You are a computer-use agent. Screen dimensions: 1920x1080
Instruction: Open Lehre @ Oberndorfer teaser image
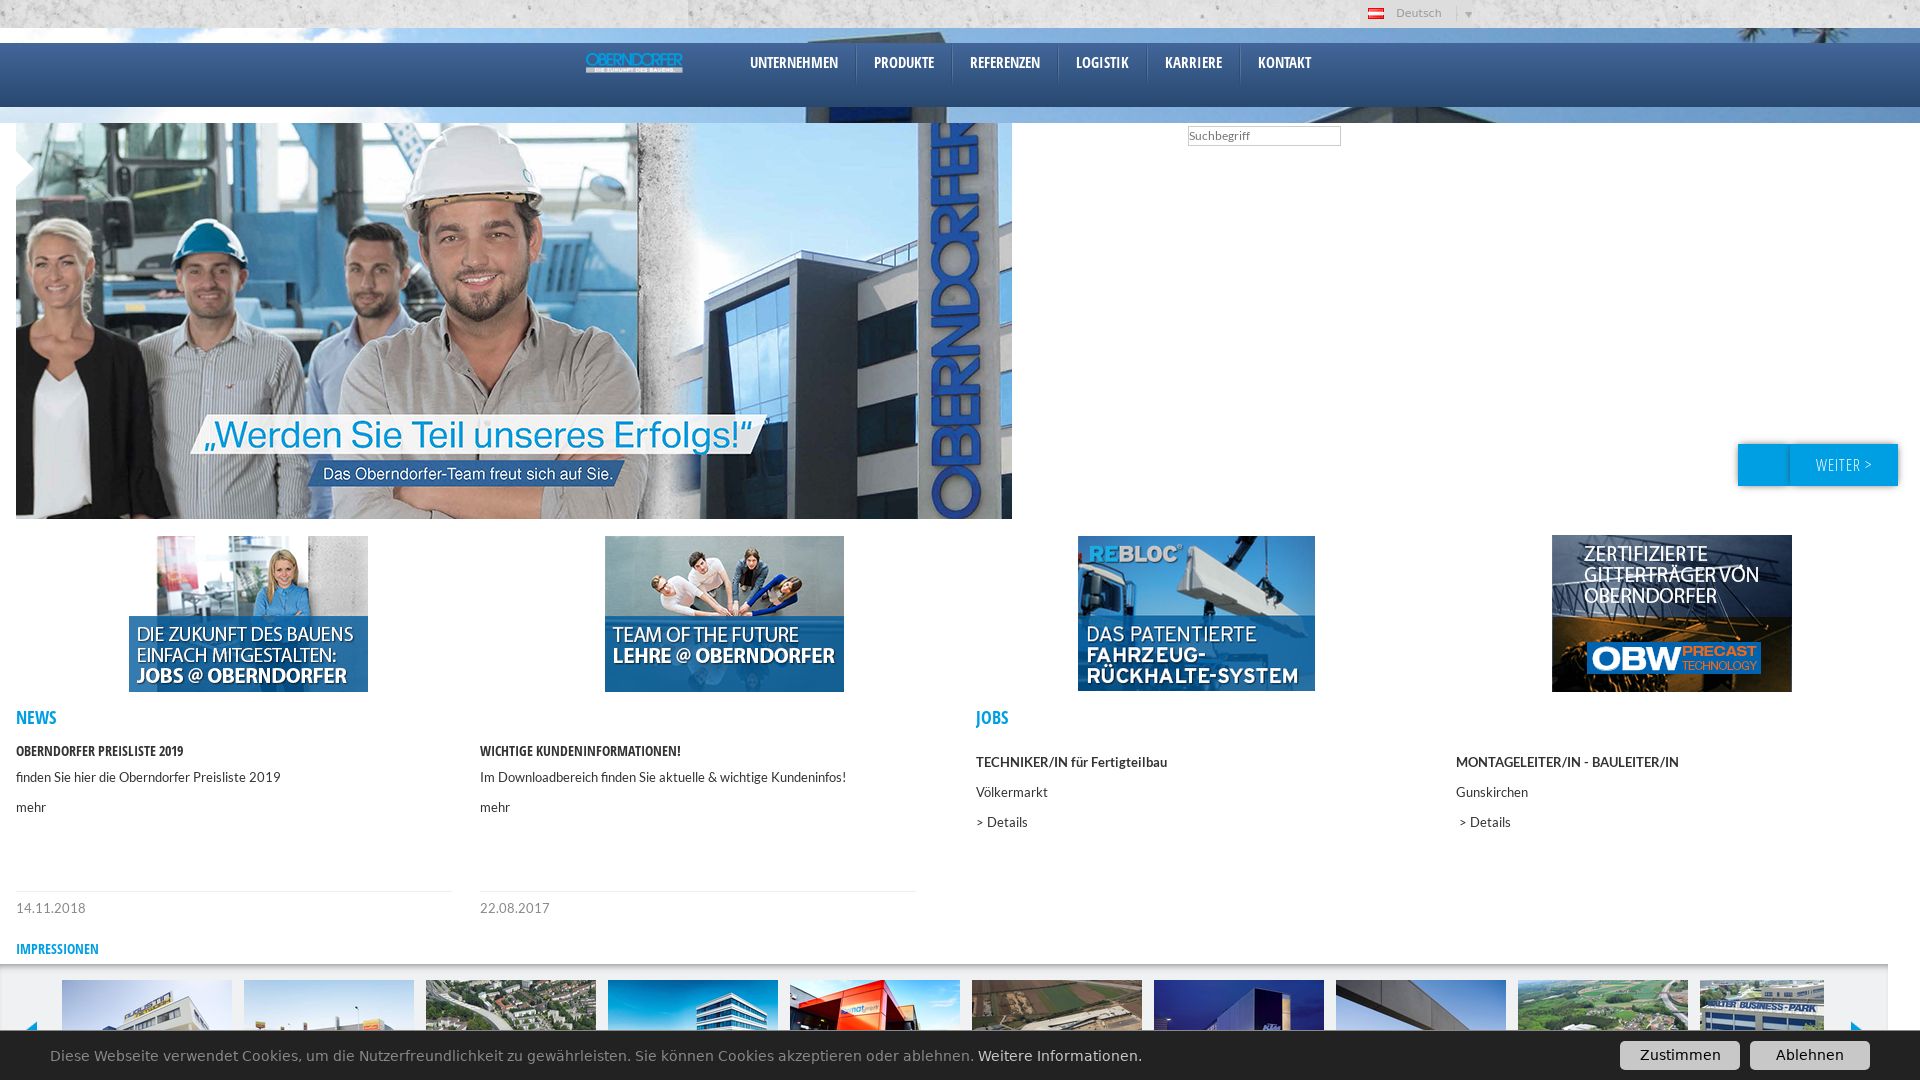tap(724, 614)
